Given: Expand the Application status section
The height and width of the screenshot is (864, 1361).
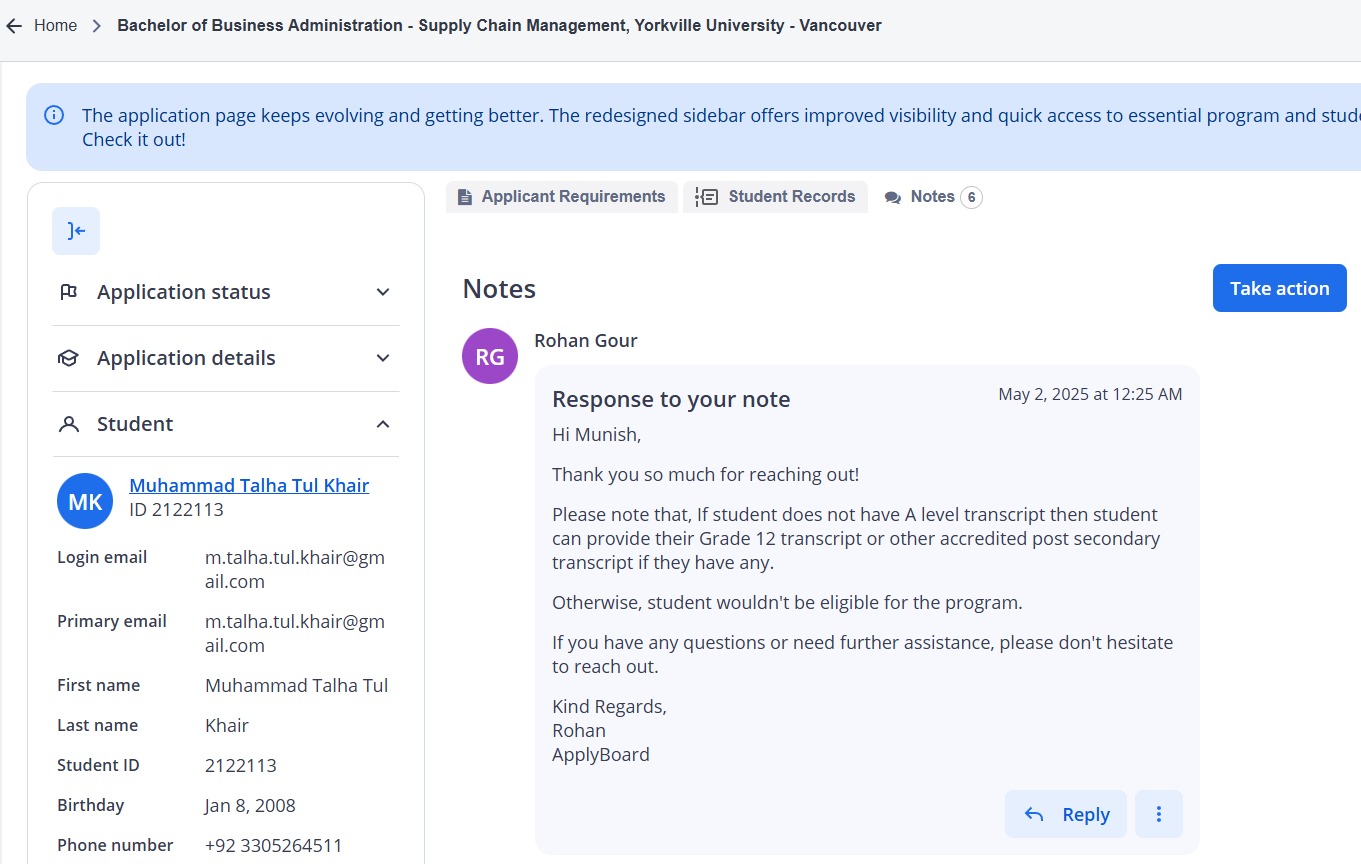Looking at the screenshot, I should pyautogui.click(x=382, y=292).
